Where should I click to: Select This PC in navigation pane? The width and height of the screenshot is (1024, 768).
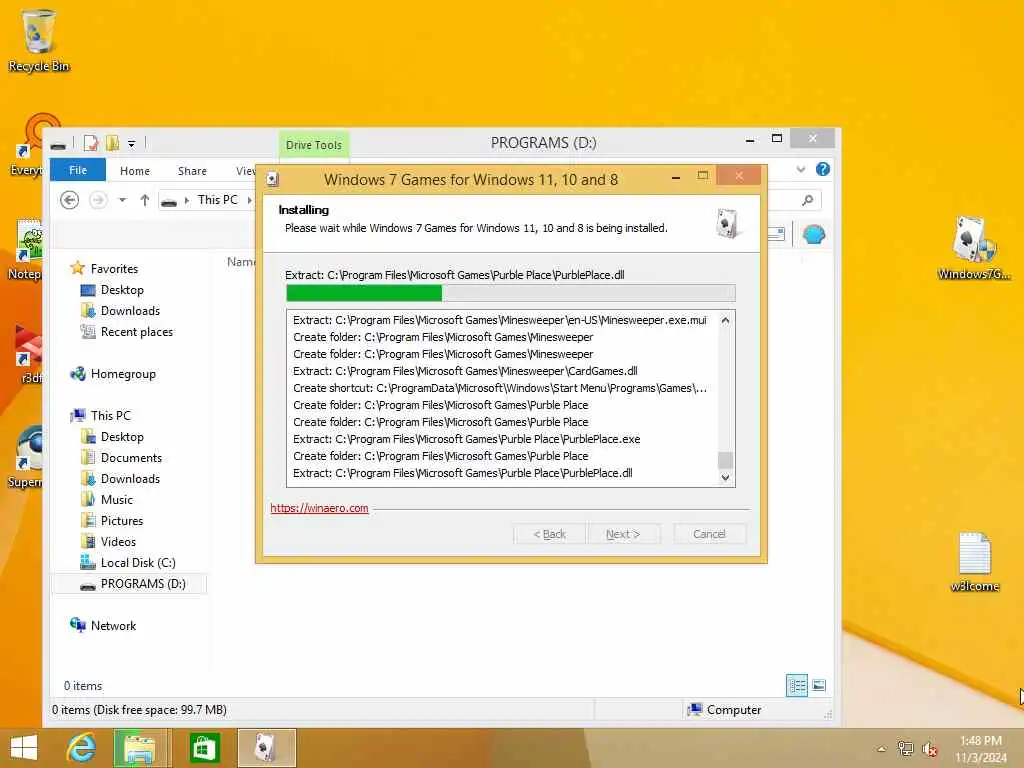[110, 415]
